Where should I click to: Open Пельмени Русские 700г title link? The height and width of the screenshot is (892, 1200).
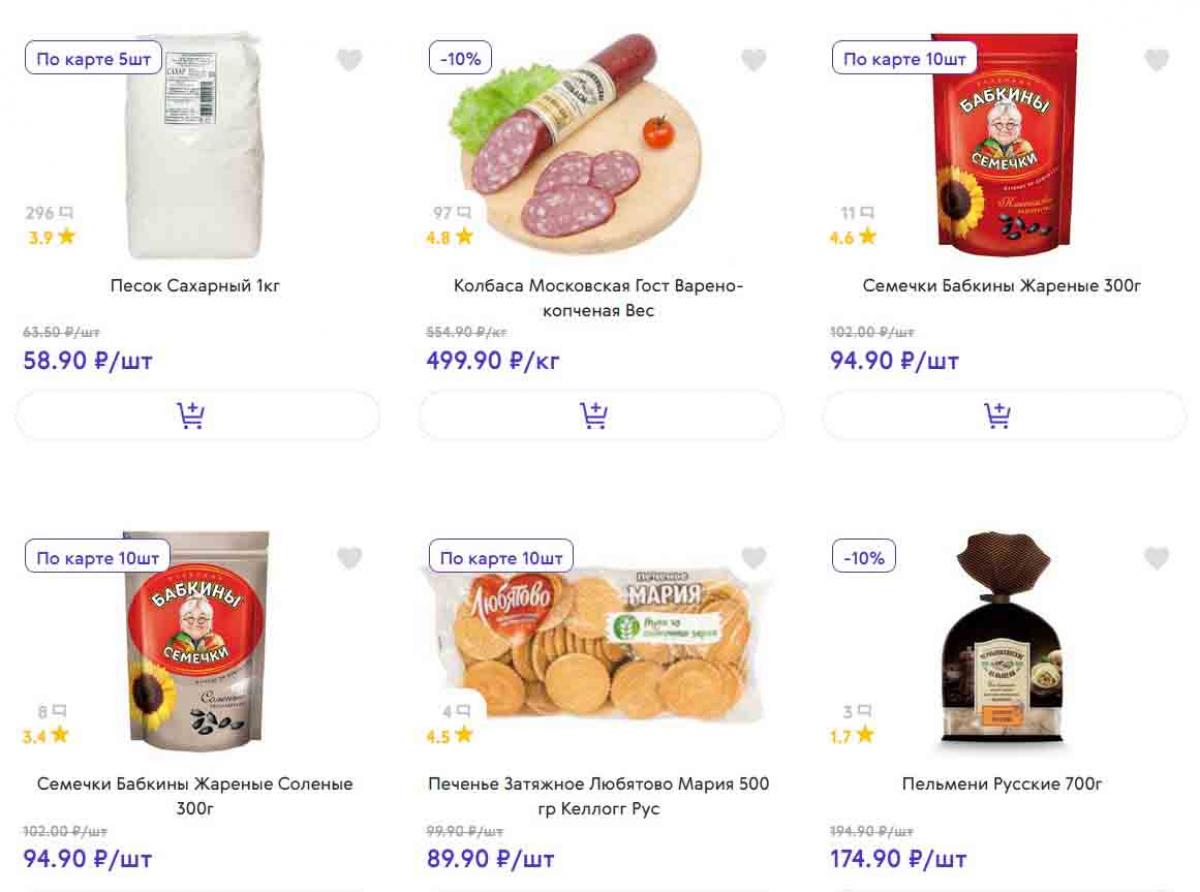pyautogui.click(x=1002, y=784)
